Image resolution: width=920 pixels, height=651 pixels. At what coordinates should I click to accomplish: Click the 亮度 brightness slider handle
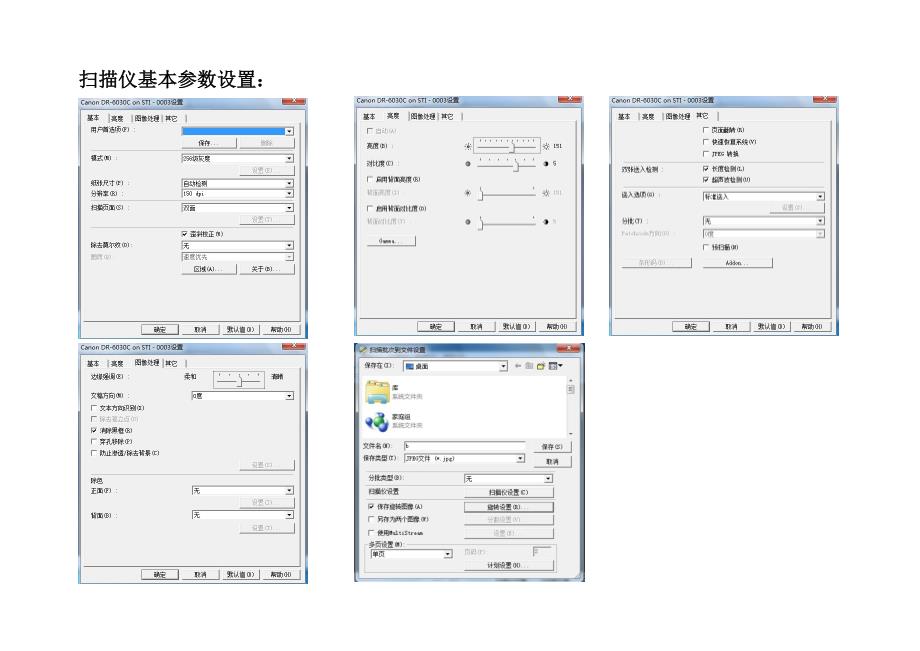tap(512, 146)
